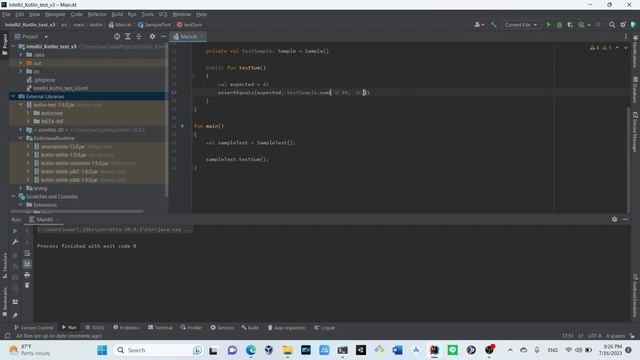Expand META-INF folder in kotlin-test jar
The width and height of the screenshot is (640, 360).
tap(28, 121)
